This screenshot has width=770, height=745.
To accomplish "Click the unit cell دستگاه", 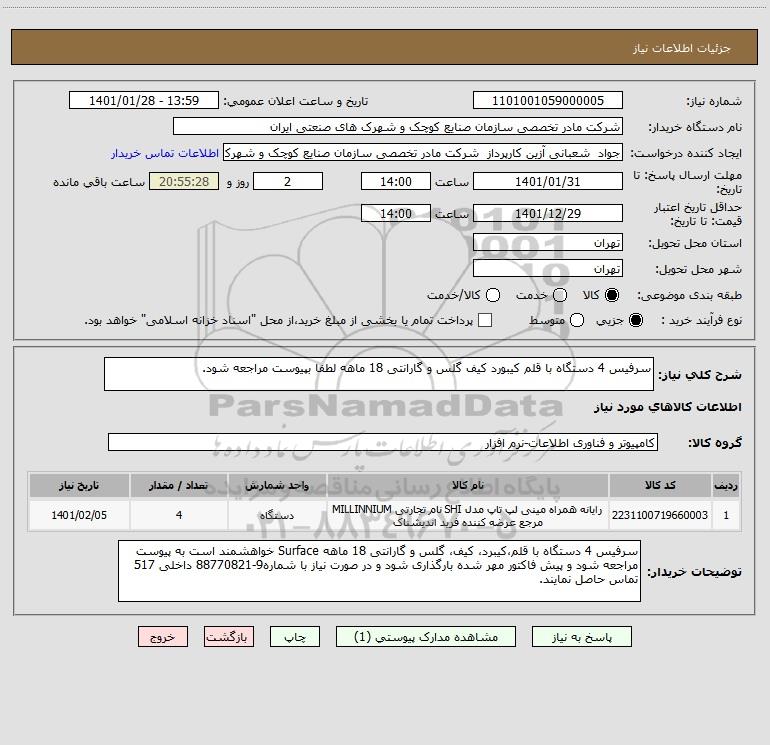I will pos(277,515).
